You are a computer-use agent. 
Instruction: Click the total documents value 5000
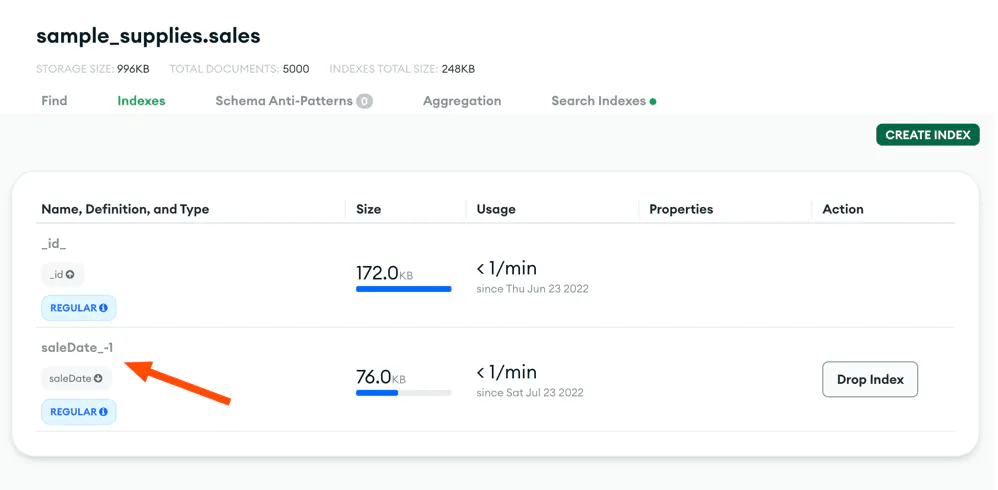[x=296, y=69]
